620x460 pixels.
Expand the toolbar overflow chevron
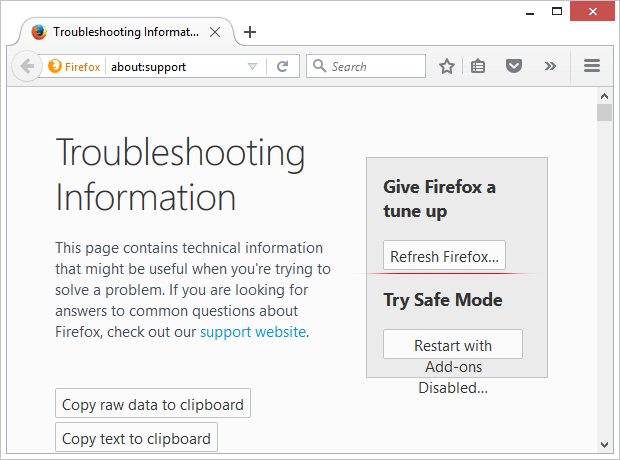tap(550, 66)
